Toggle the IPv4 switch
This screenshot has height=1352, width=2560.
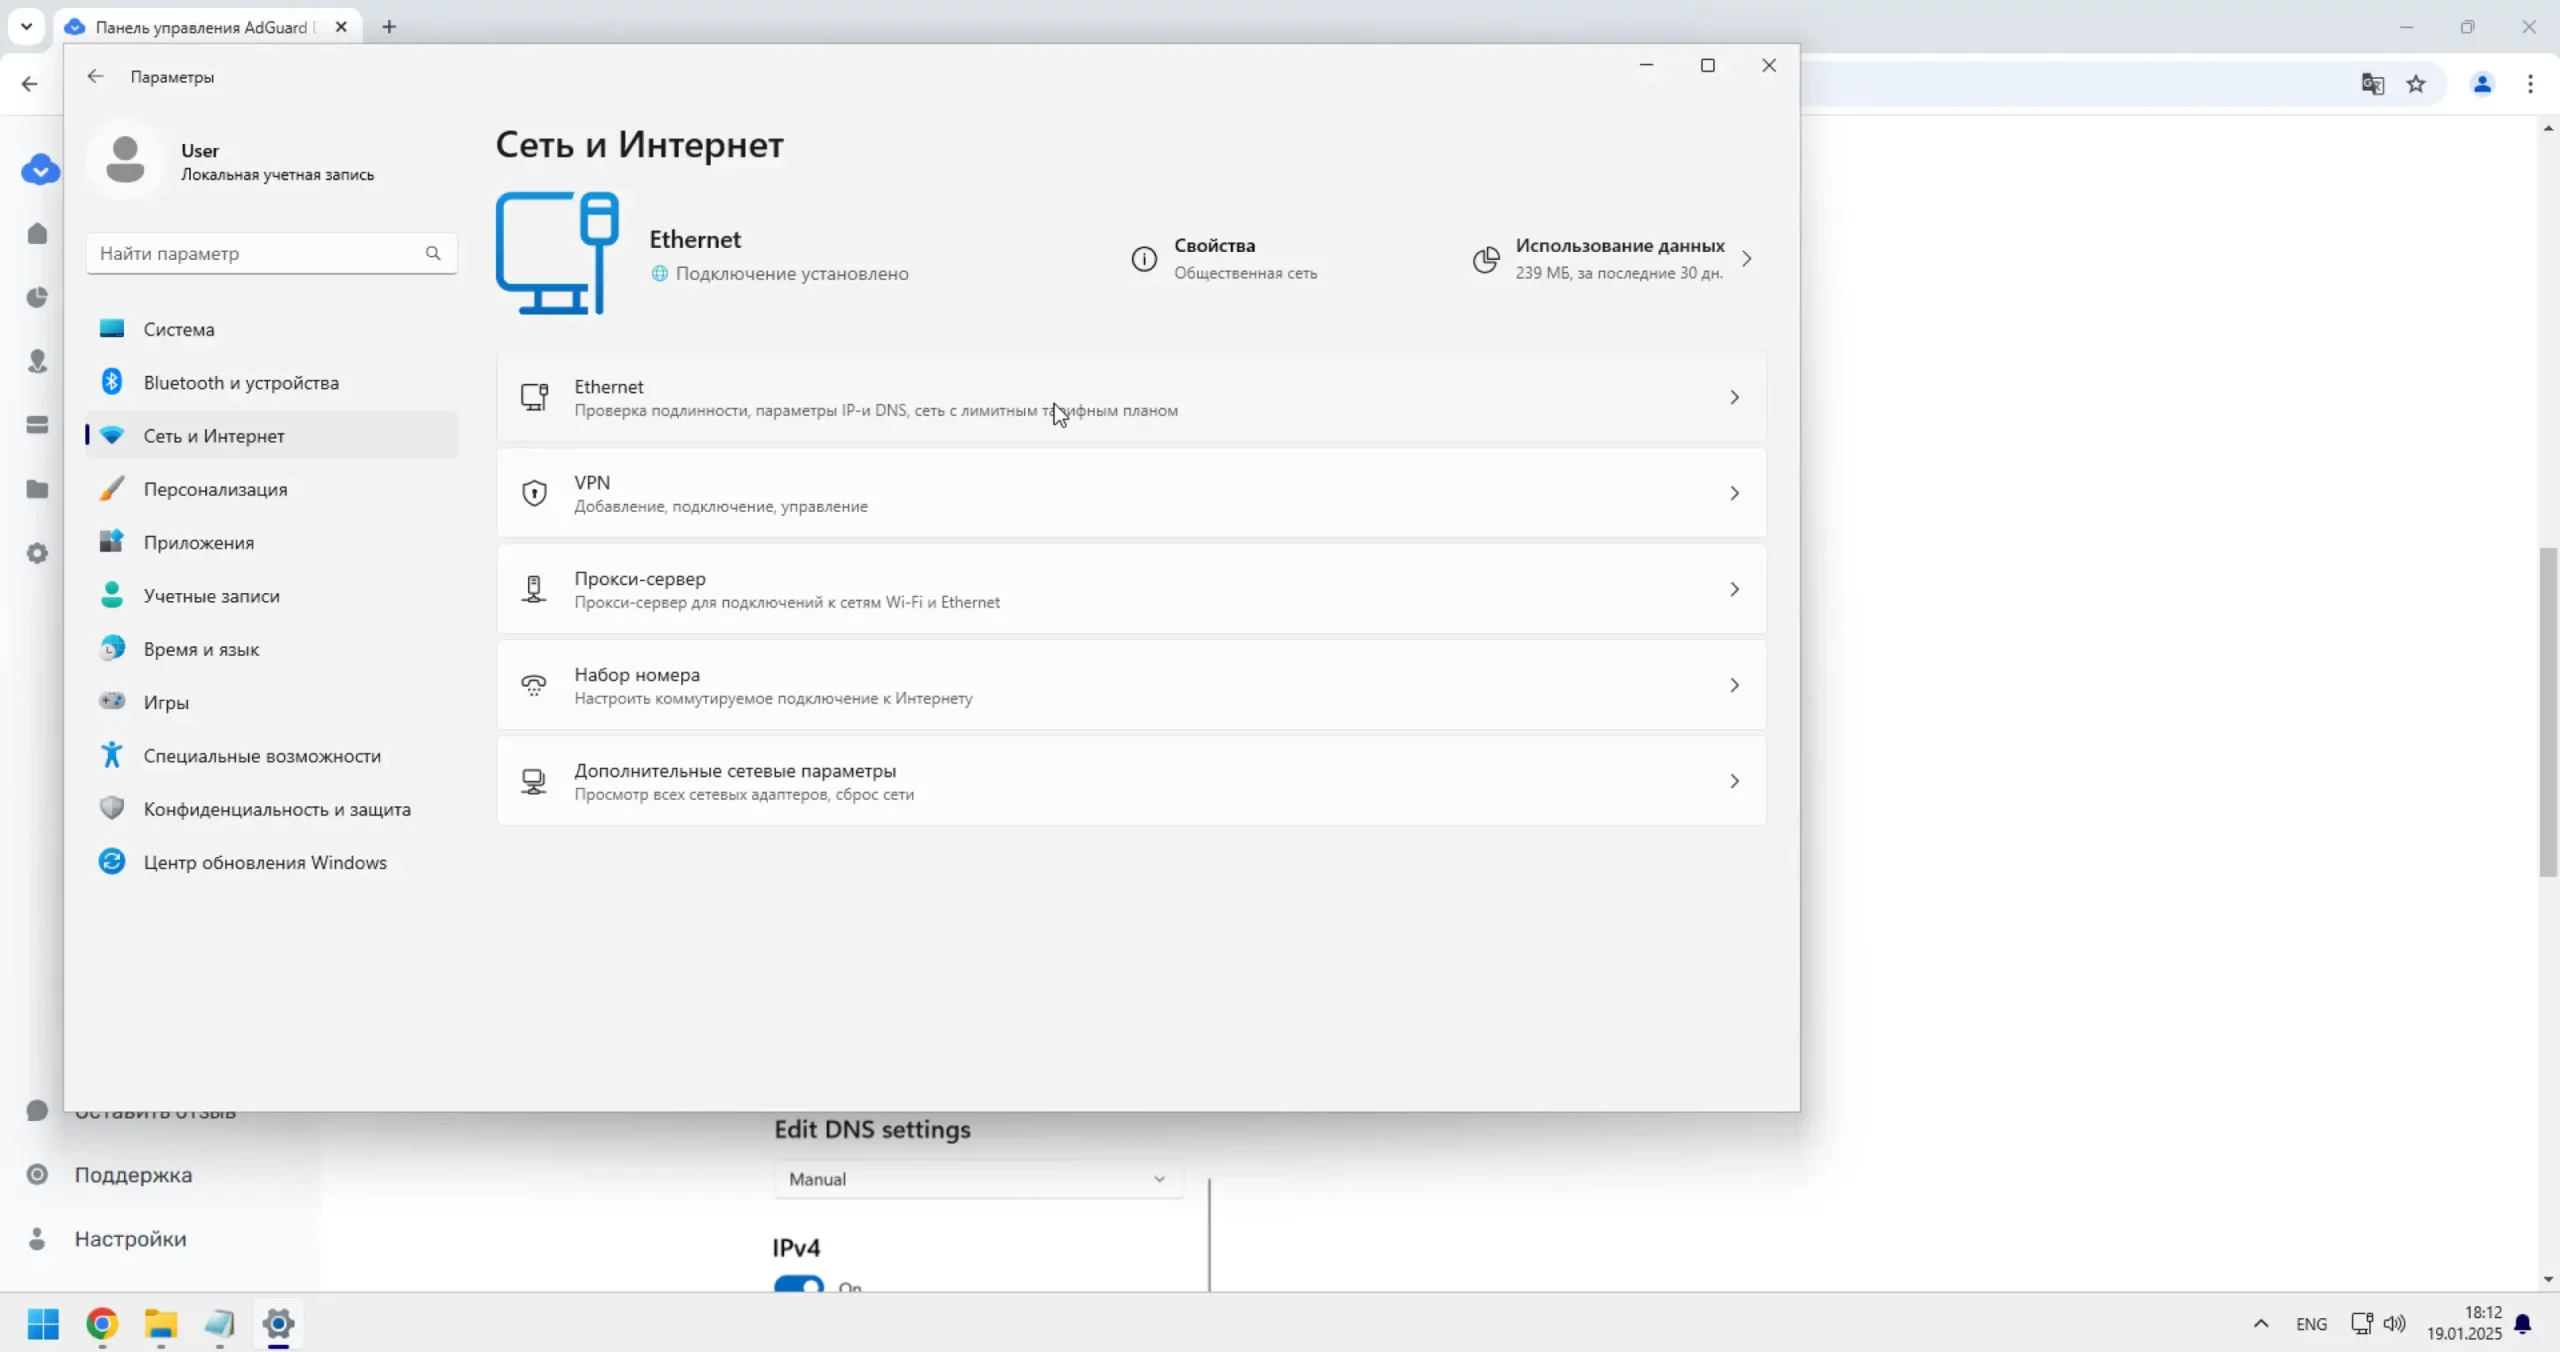tap(798, 1285)
